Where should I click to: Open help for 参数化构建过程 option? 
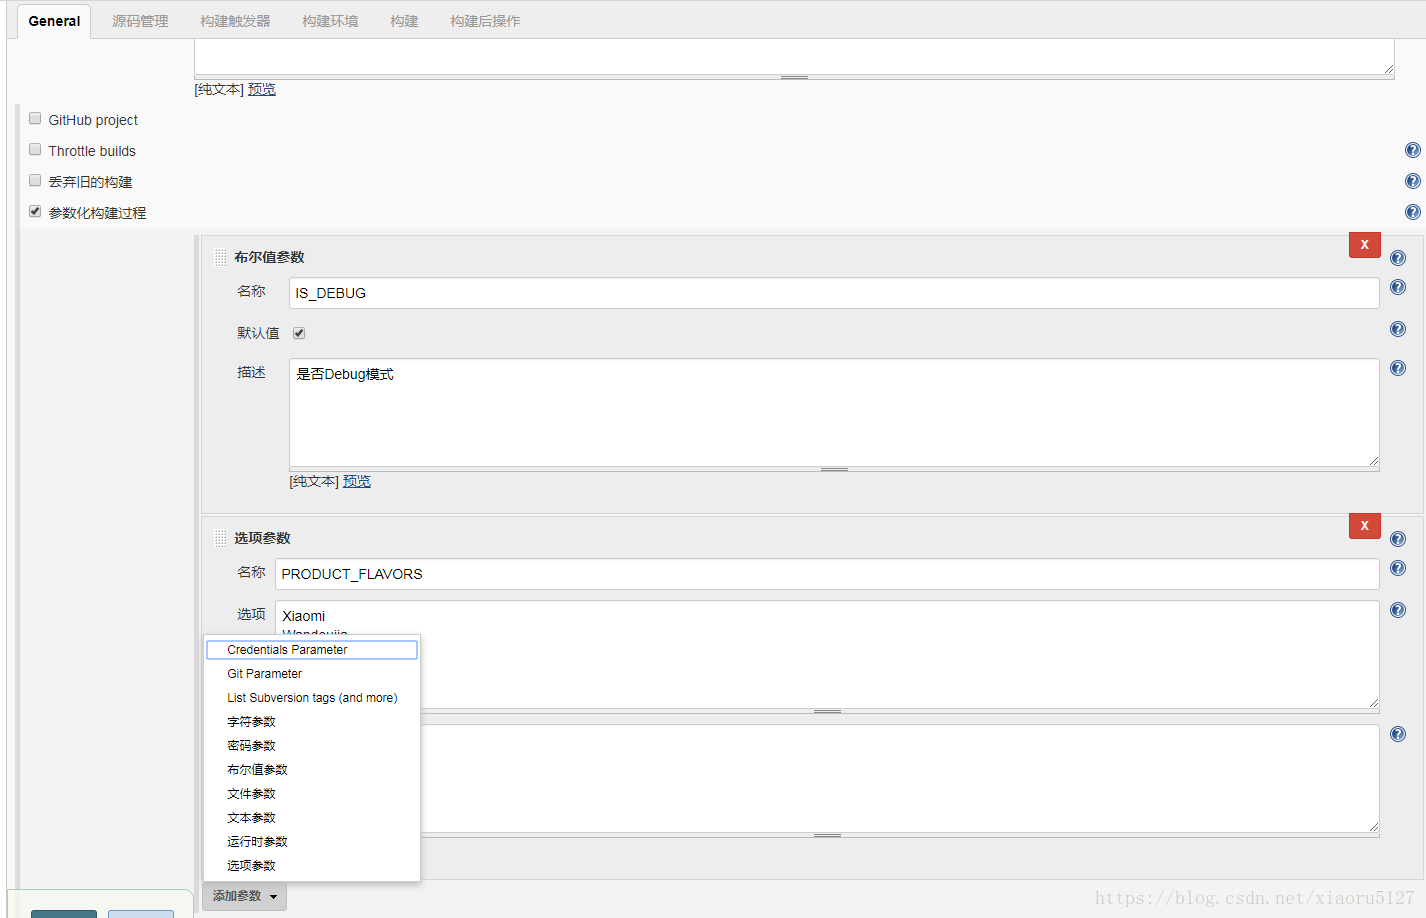pyautogui.click(x=1412, y=212)
